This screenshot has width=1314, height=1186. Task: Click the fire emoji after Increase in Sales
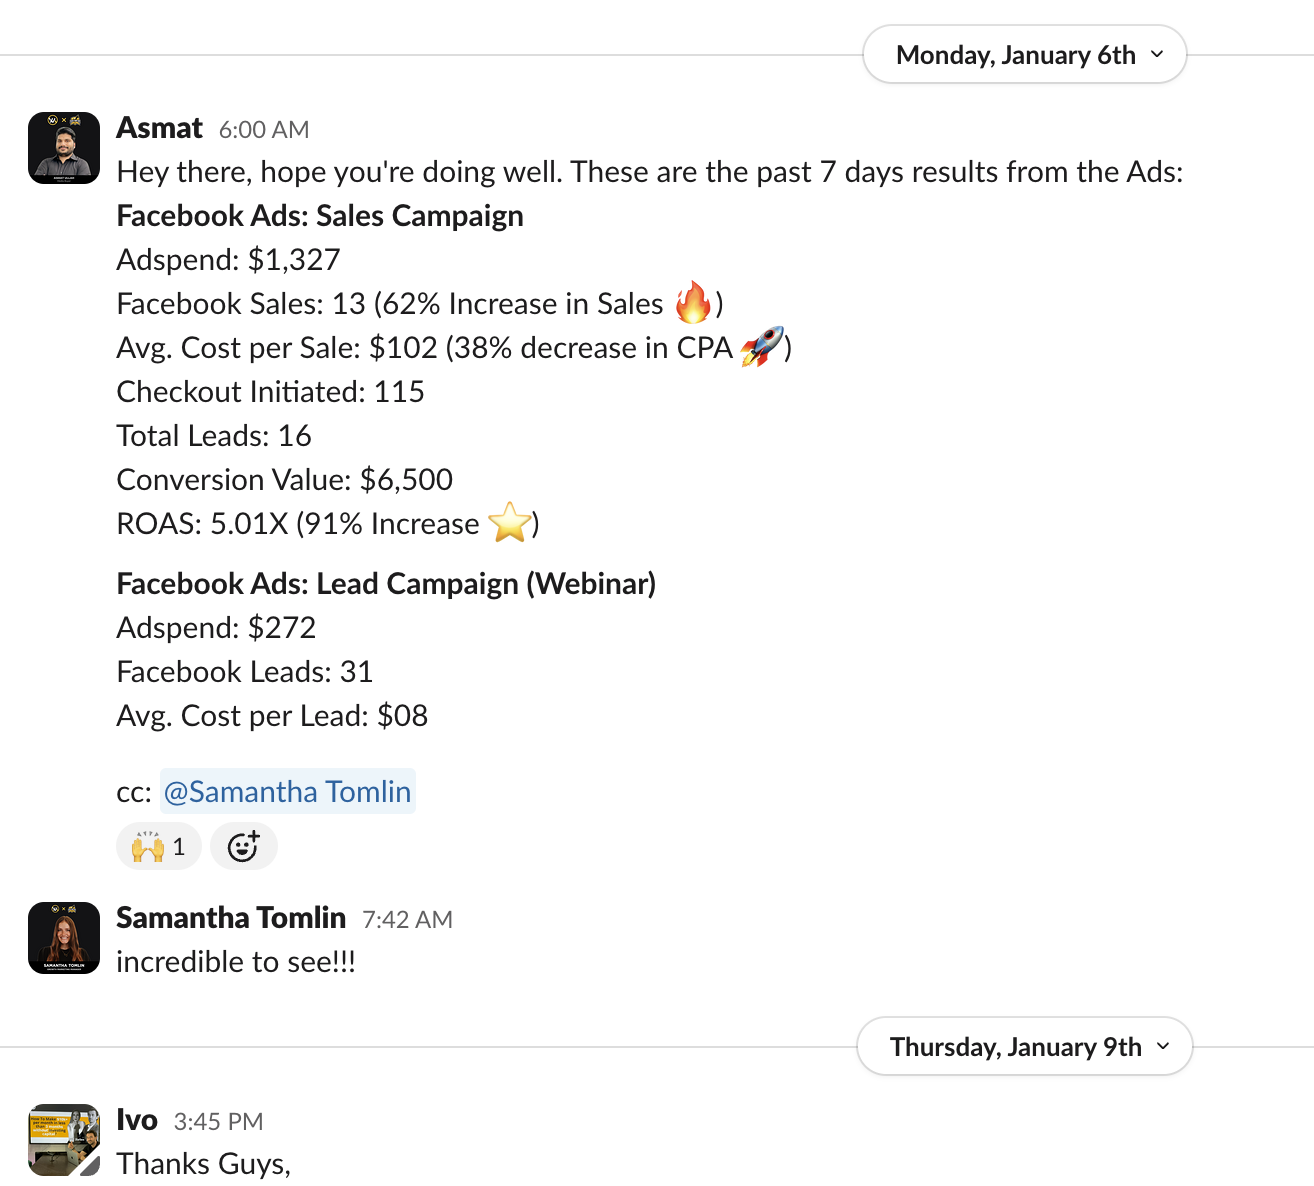(x=693, y=302)
